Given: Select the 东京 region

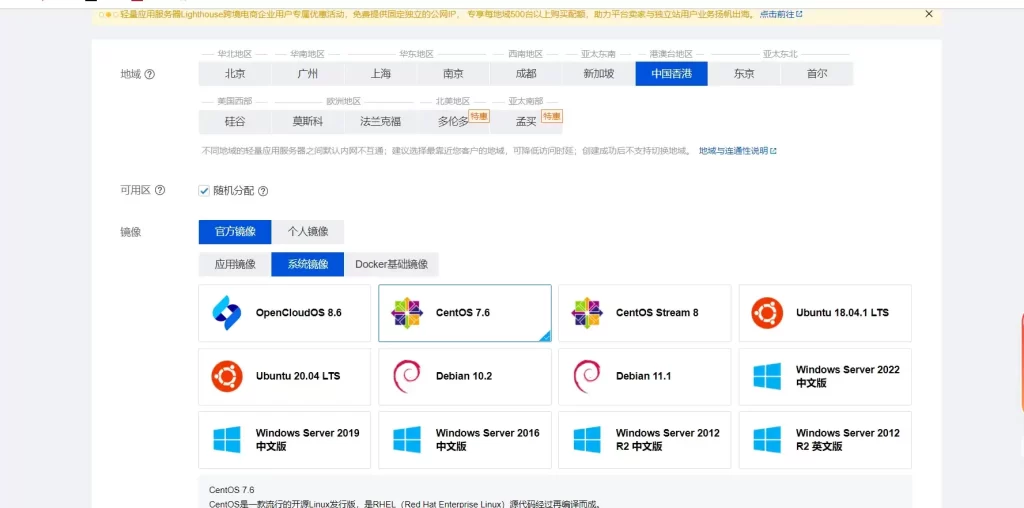Looking at the screenshot, I should pyautogui.click(x=744, y=74).
